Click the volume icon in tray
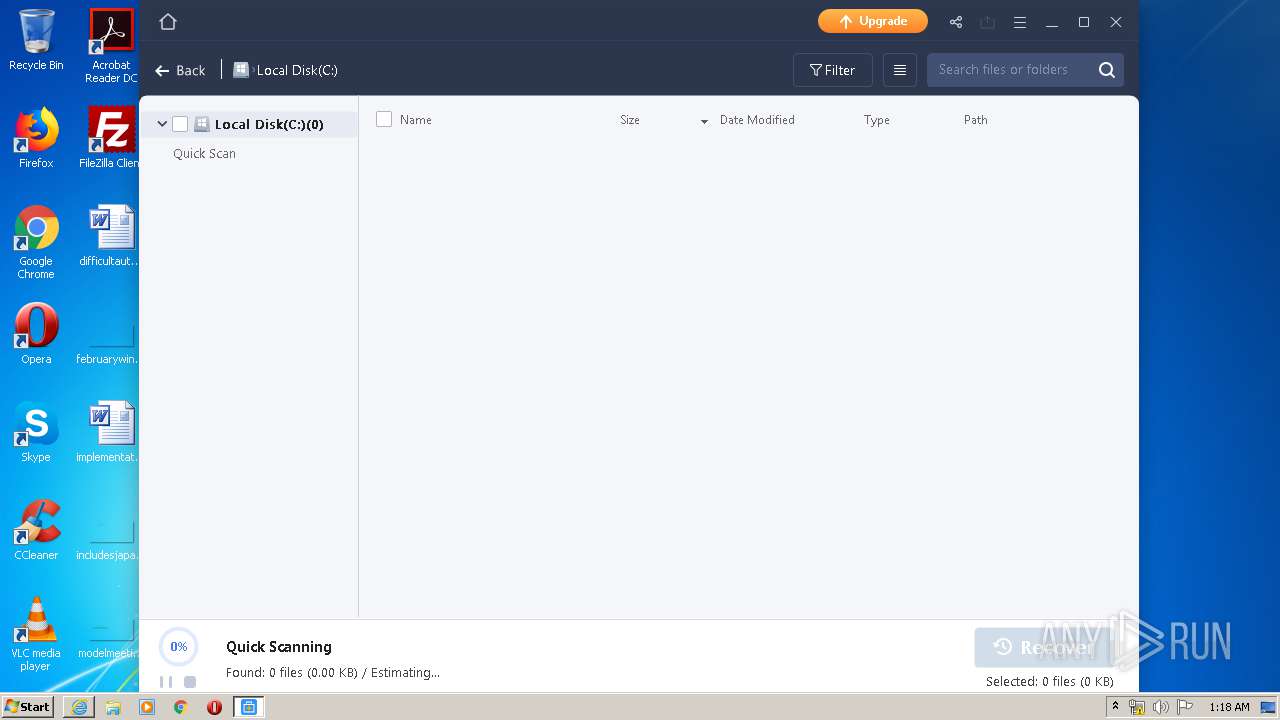Viewport: 1280px width, 720px height. [1160, 707]
